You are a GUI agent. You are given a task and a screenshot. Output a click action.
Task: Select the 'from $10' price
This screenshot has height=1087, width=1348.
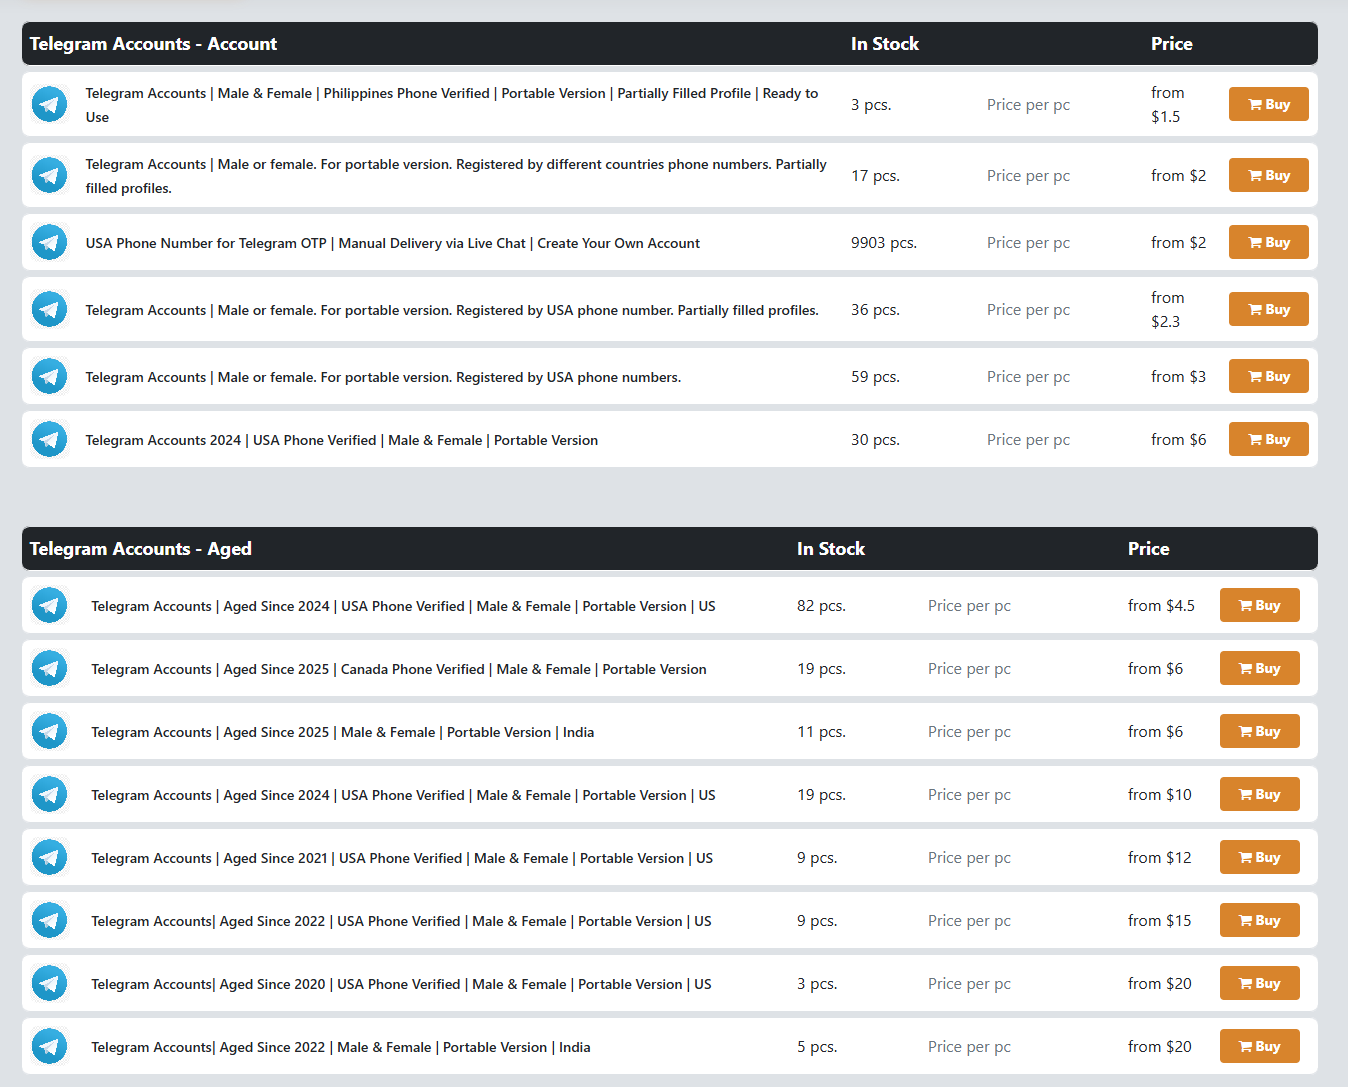[x=1160, y=795]
